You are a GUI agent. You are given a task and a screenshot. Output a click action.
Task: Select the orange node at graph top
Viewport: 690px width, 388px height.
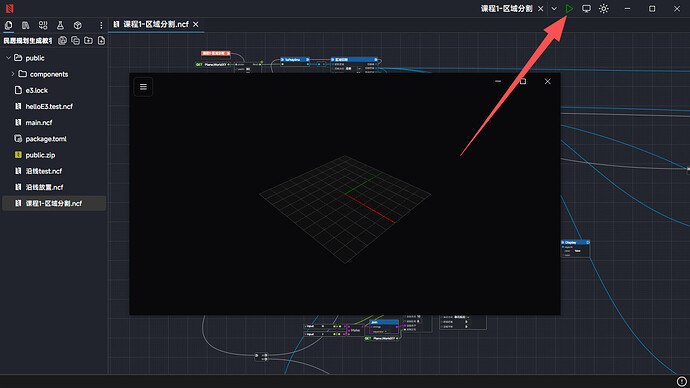click(x=216, y=53)
